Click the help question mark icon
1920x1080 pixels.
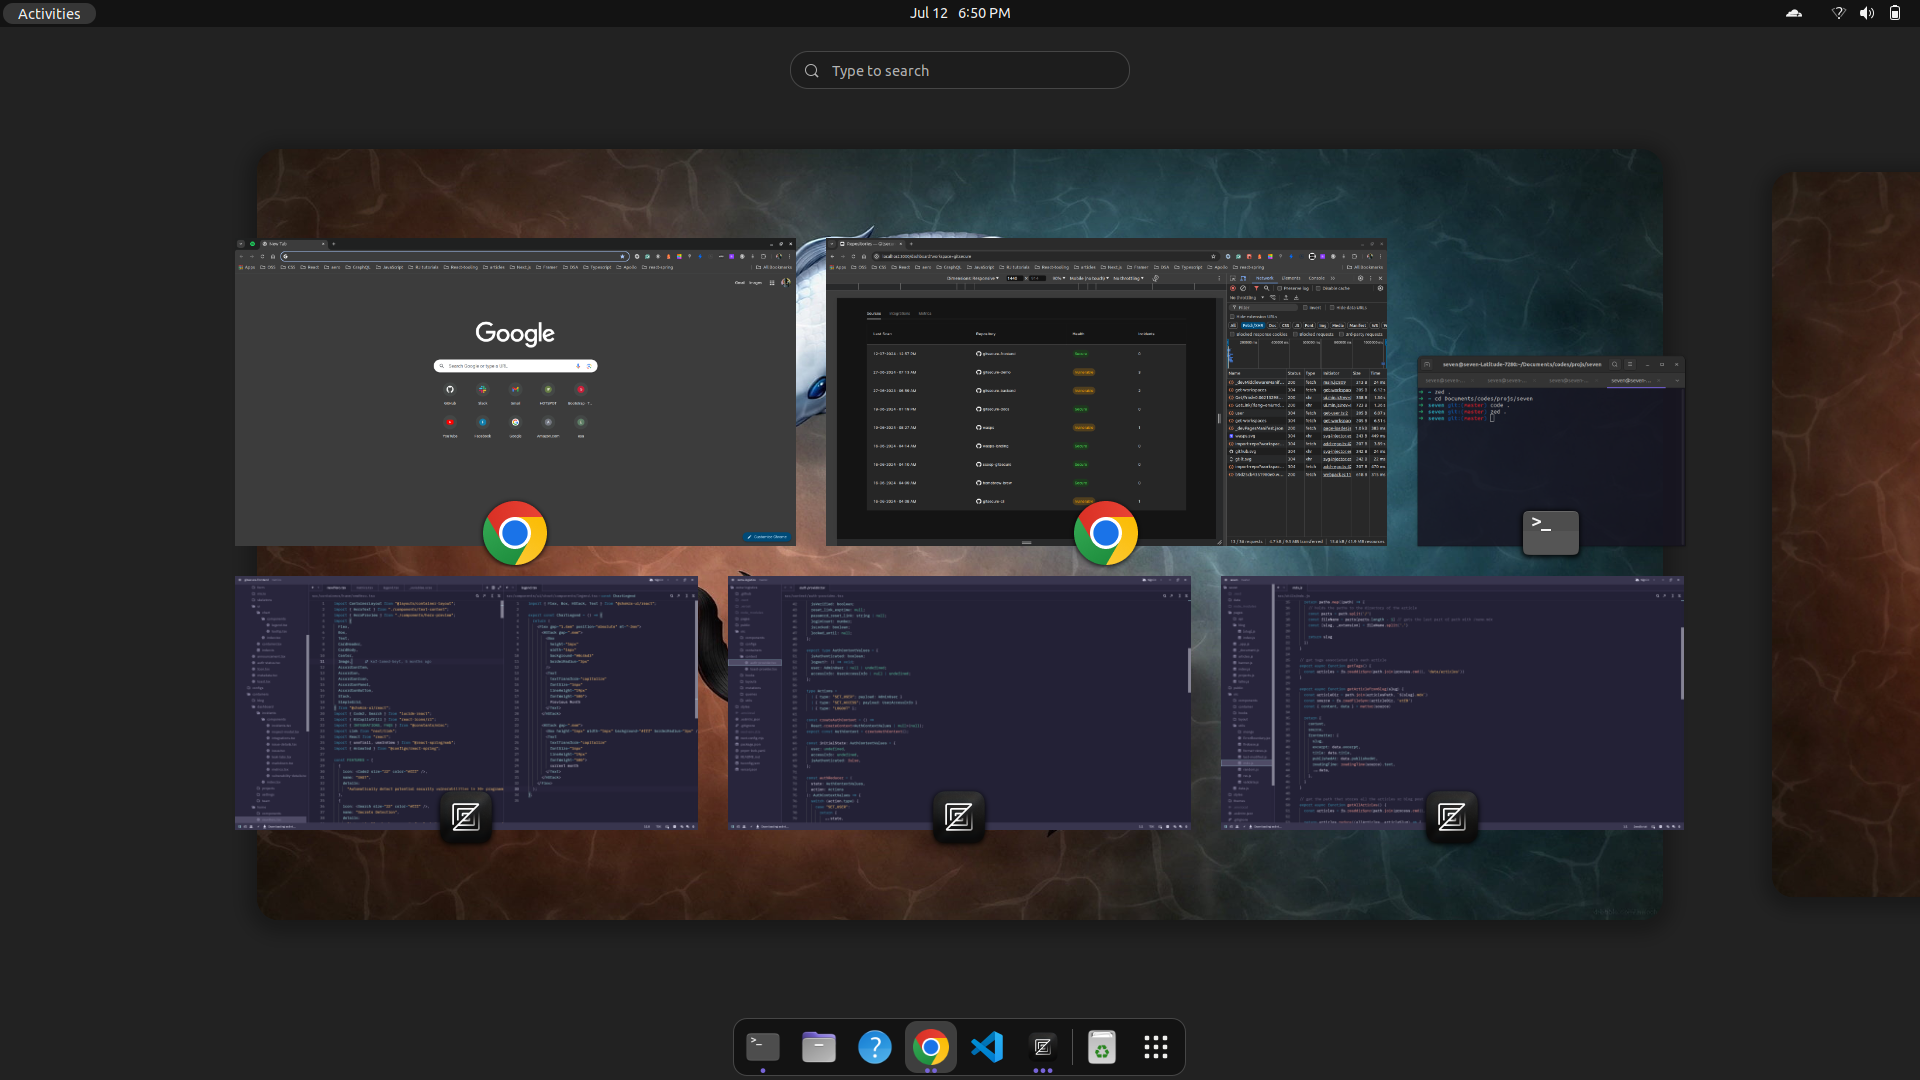coord(874,1047)
